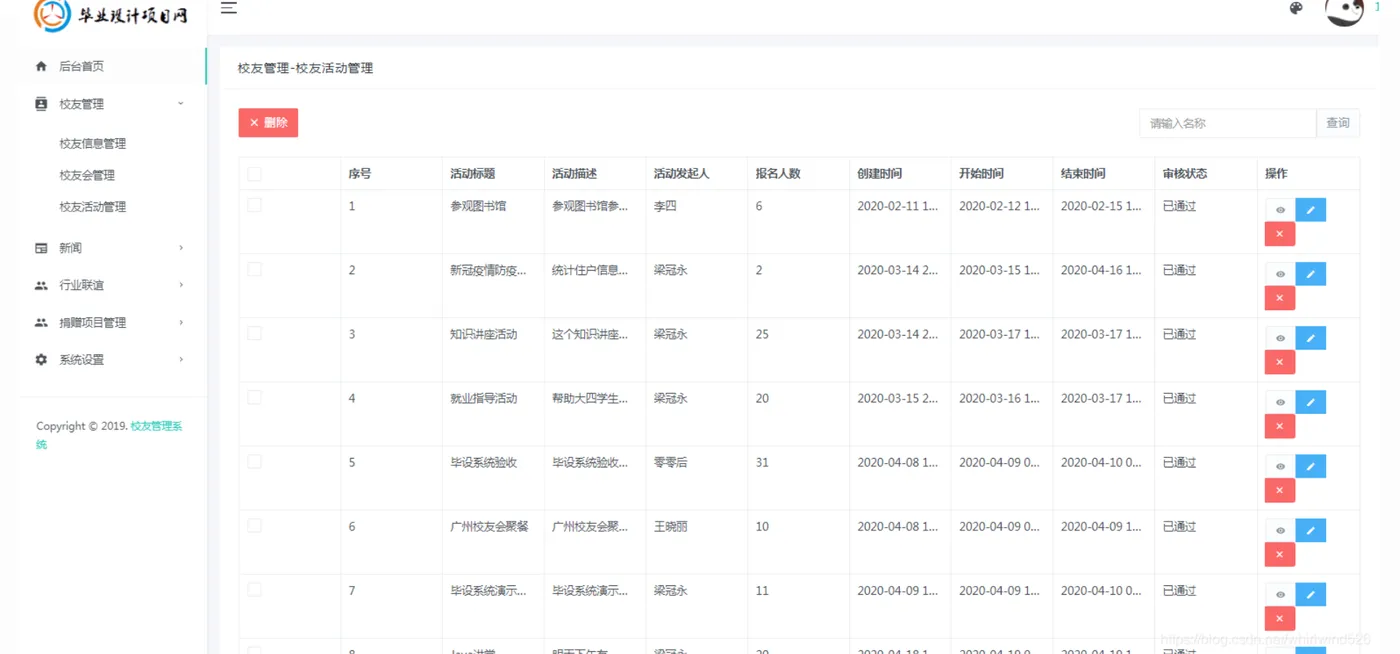View details of 广州校友会聚餐 row
This screenshot has width=1400, height=654.
(1280, 530)
